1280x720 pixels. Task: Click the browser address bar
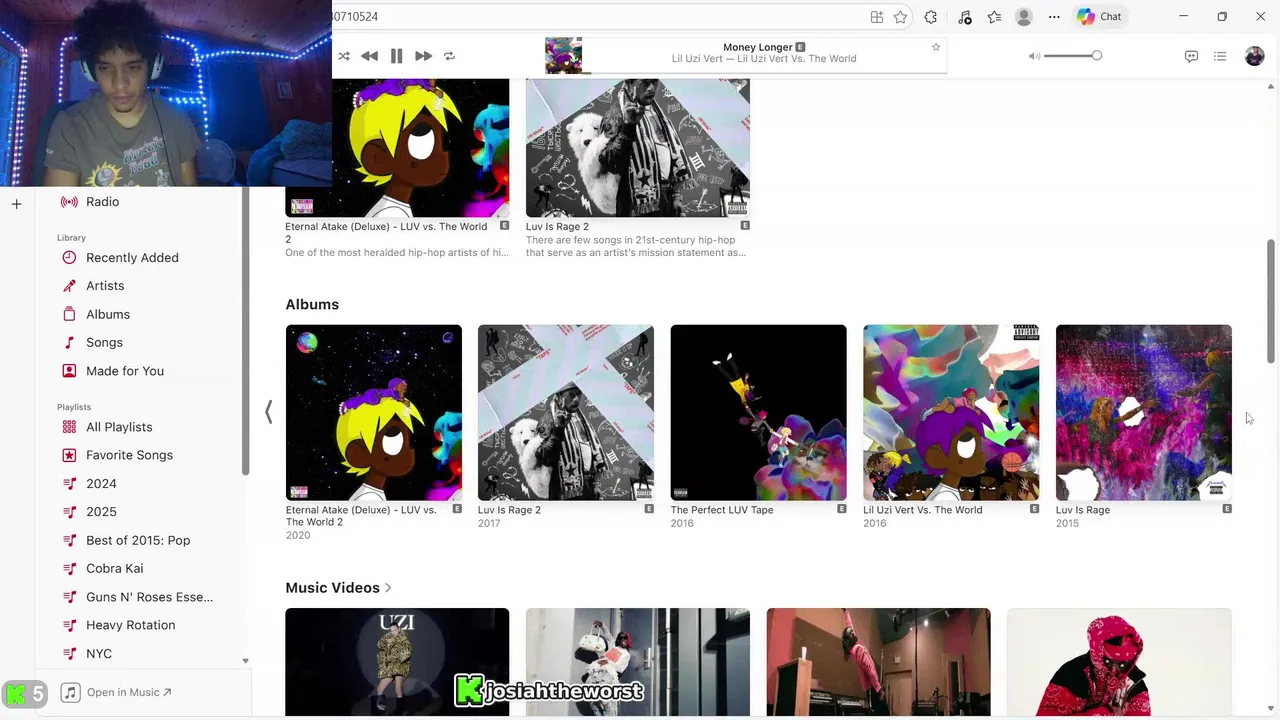point(600,17)
